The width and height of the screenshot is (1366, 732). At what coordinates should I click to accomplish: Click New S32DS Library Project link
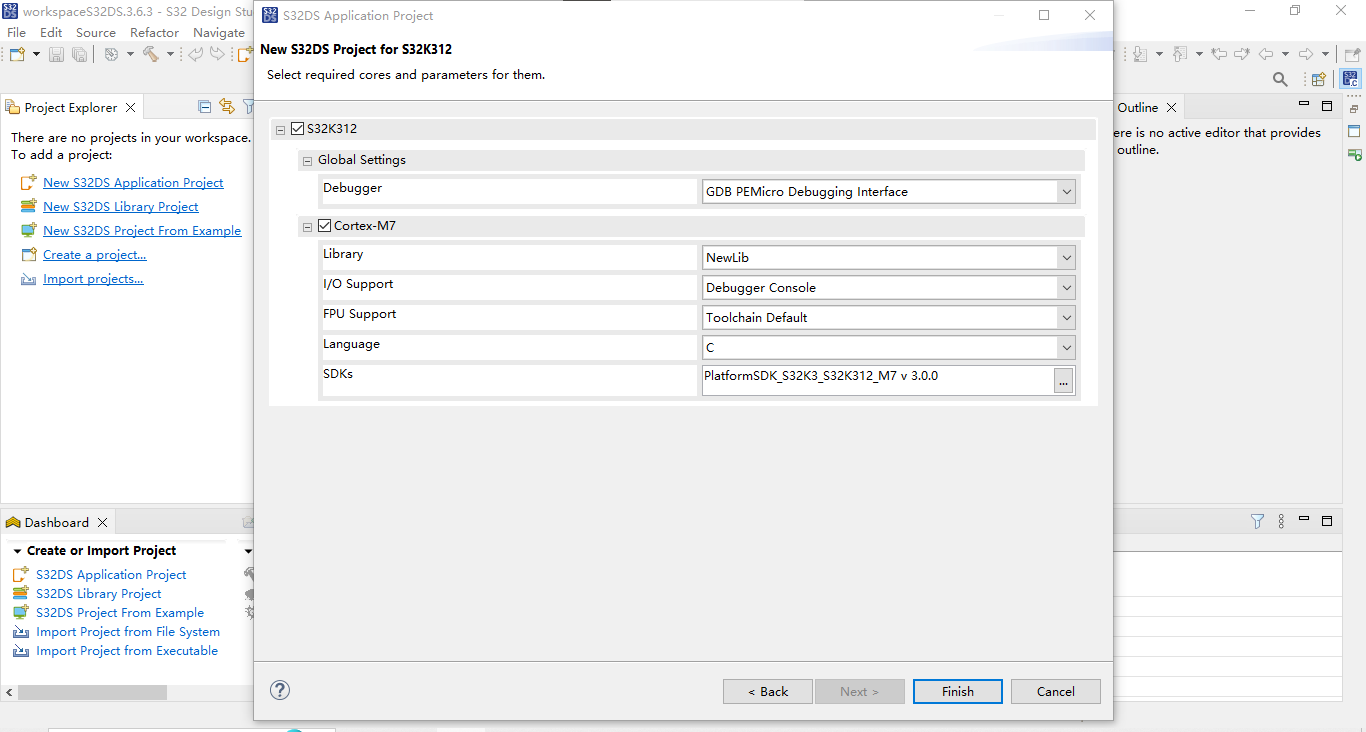tap(121, 206)
